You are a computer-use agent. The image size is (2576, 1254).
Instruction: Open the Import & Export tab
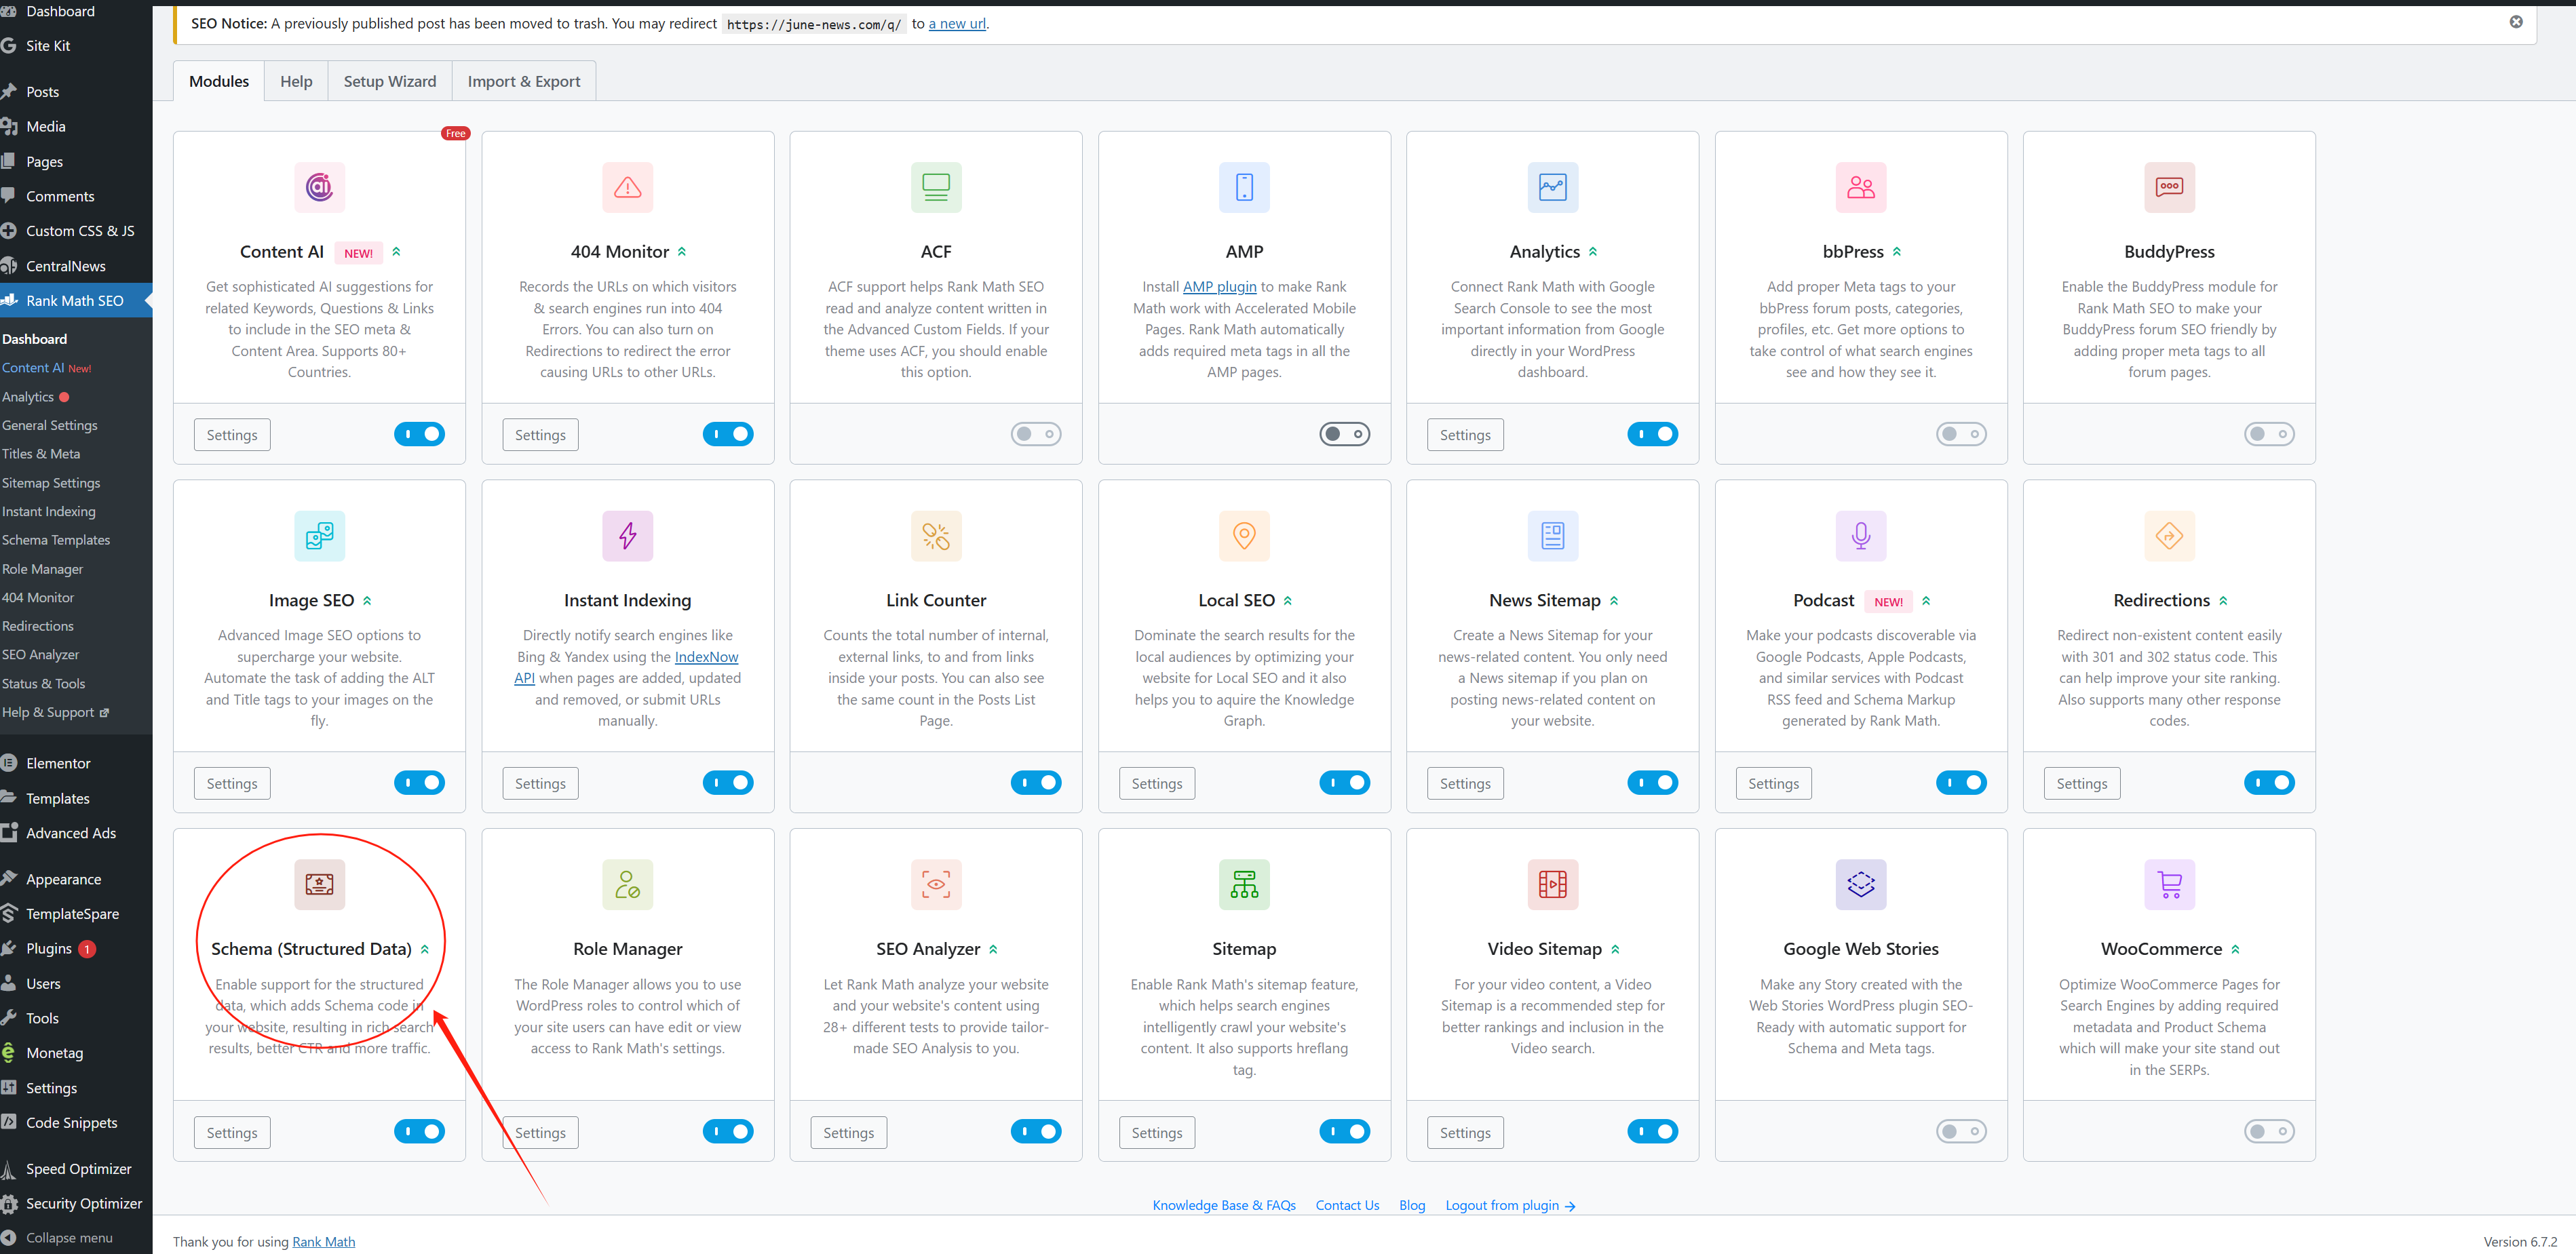pos(523,81)
